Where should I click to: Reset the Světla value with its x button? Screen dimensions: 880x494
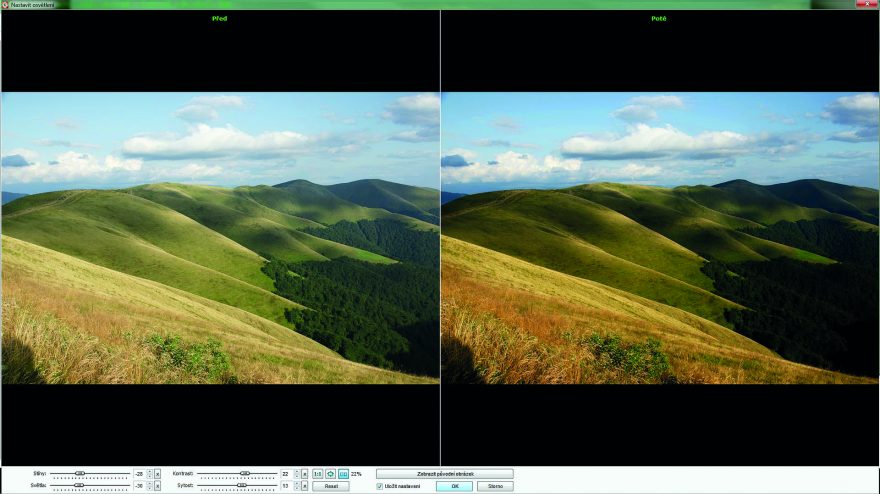point(157,485)
